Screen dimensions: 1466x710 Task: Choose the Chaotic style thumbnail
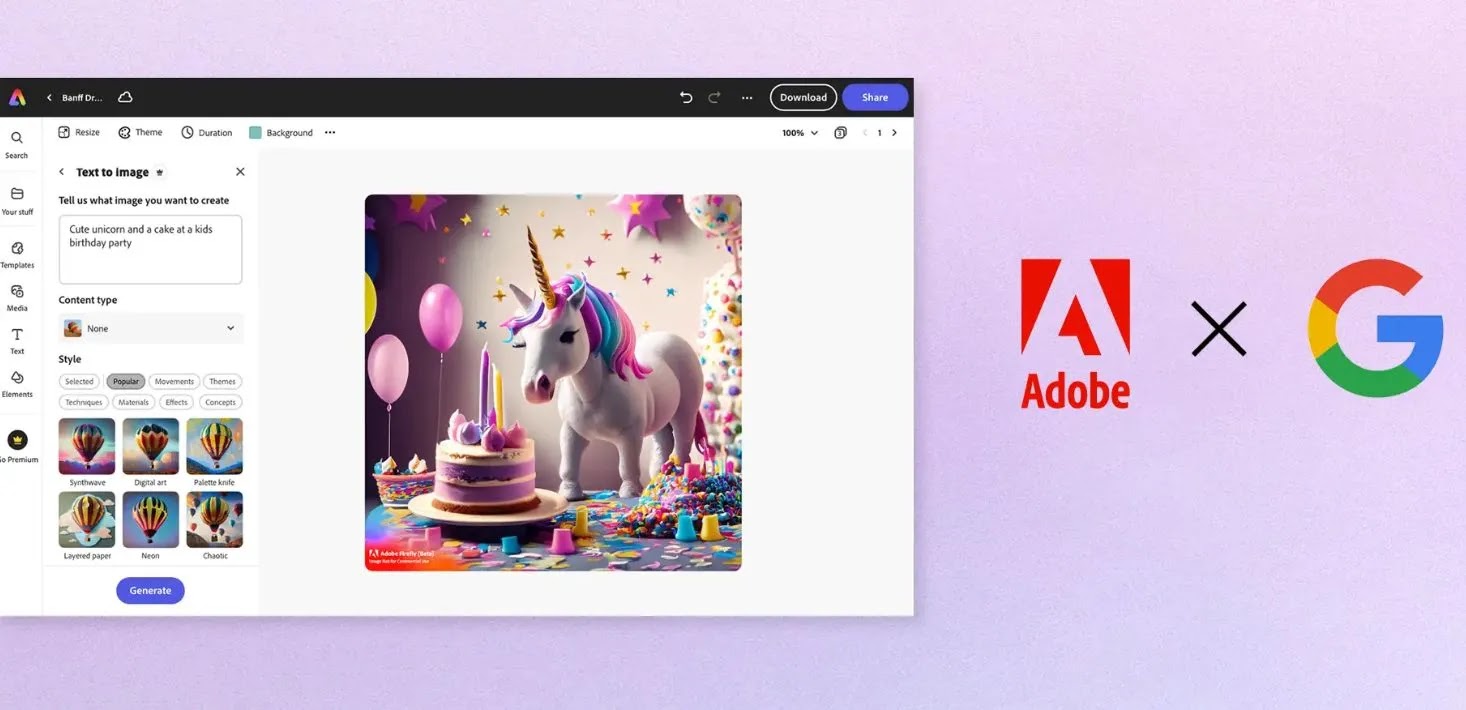click(214, 519)
